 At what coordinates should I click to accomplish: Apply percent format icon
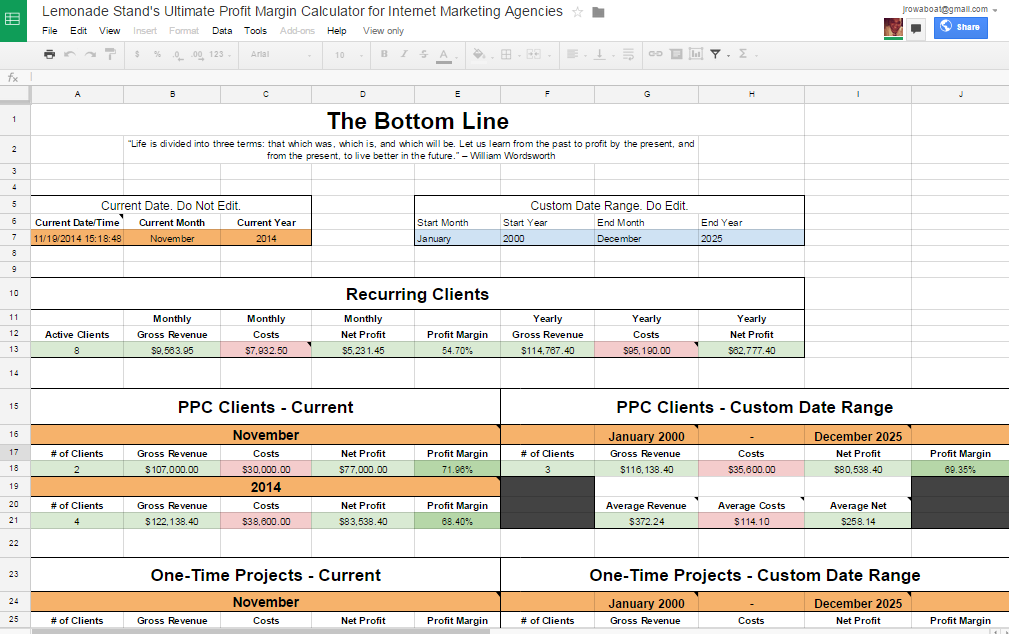pyautogui.click(x=157, y=54)
